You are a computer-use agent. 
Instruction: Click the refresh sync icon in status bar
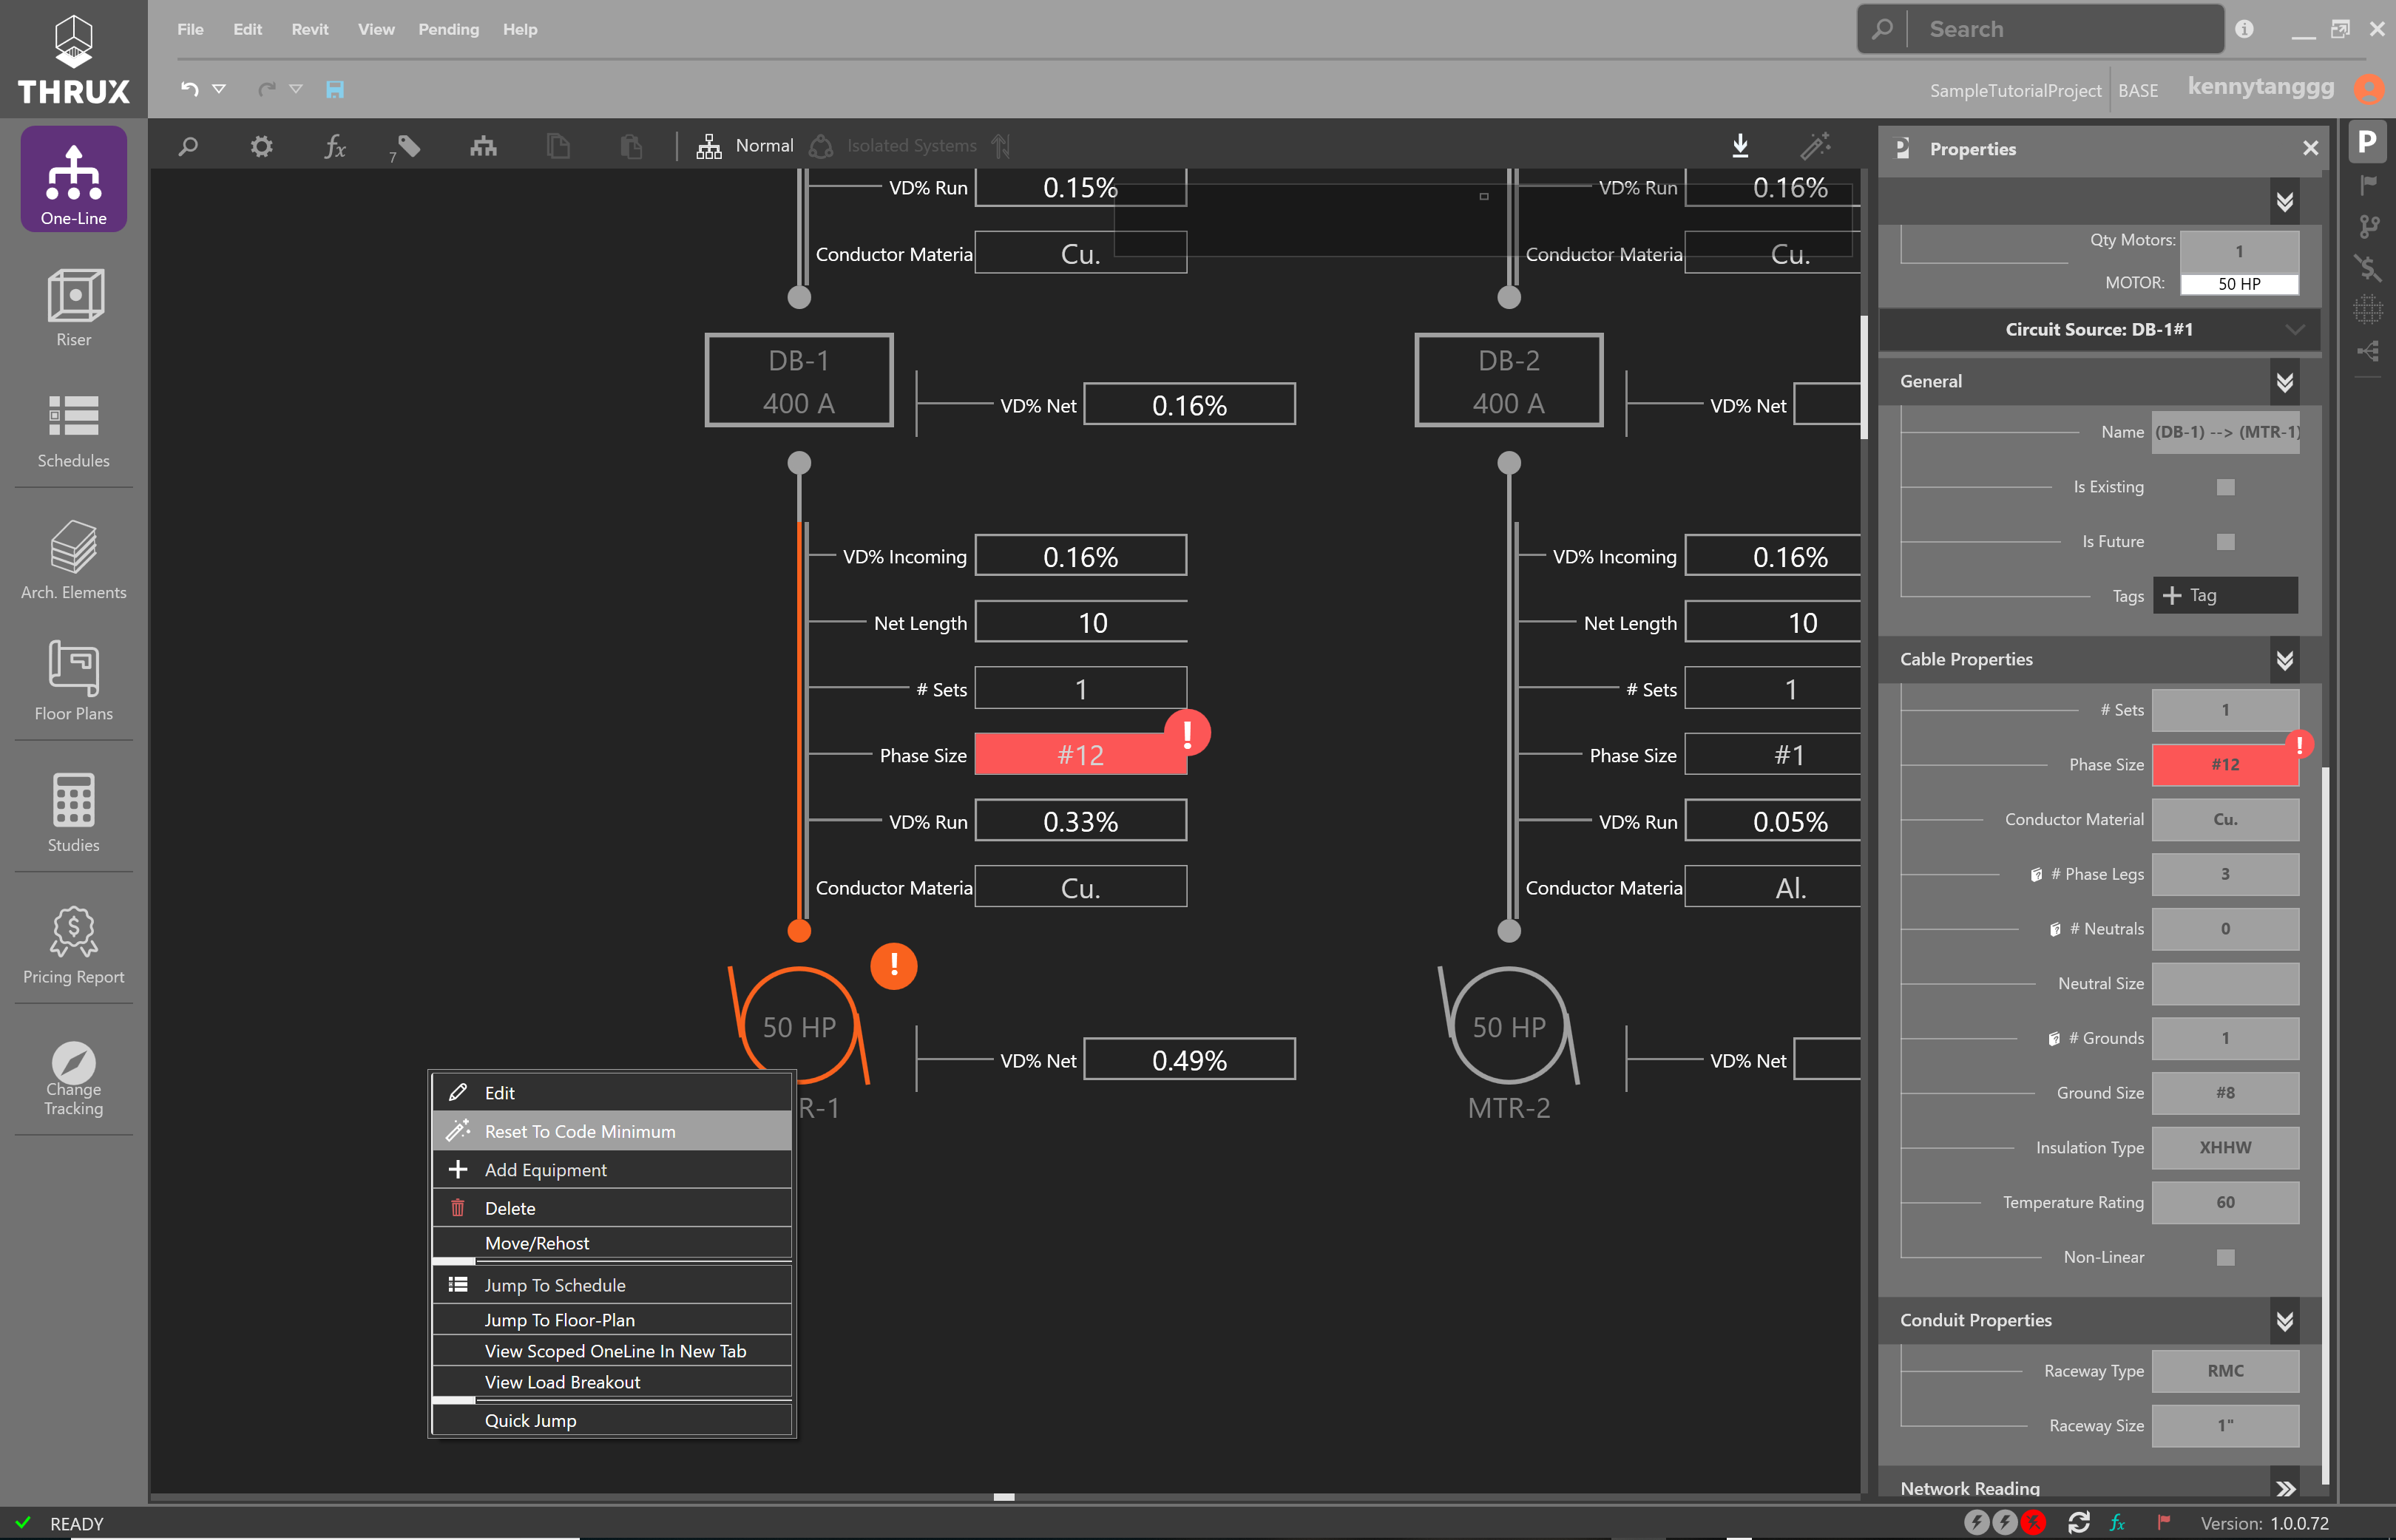[x=2079, y=1522]
